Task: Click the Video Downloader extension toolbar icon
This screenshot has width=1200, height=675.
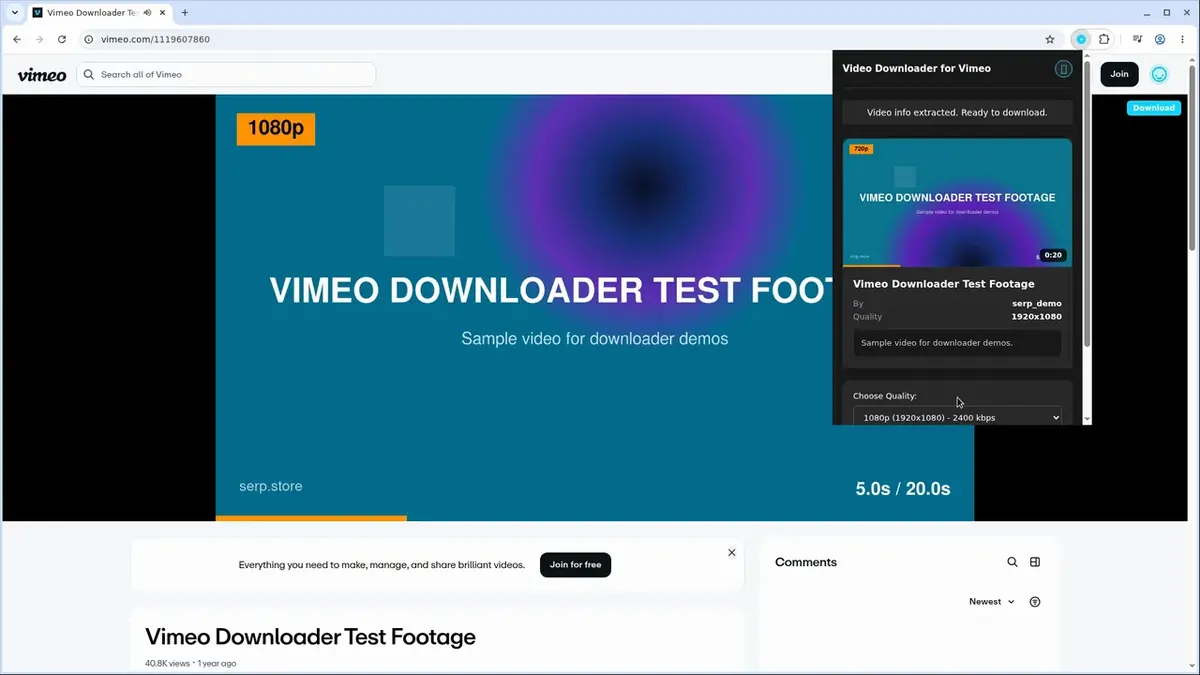Action: click(1081, 39)
